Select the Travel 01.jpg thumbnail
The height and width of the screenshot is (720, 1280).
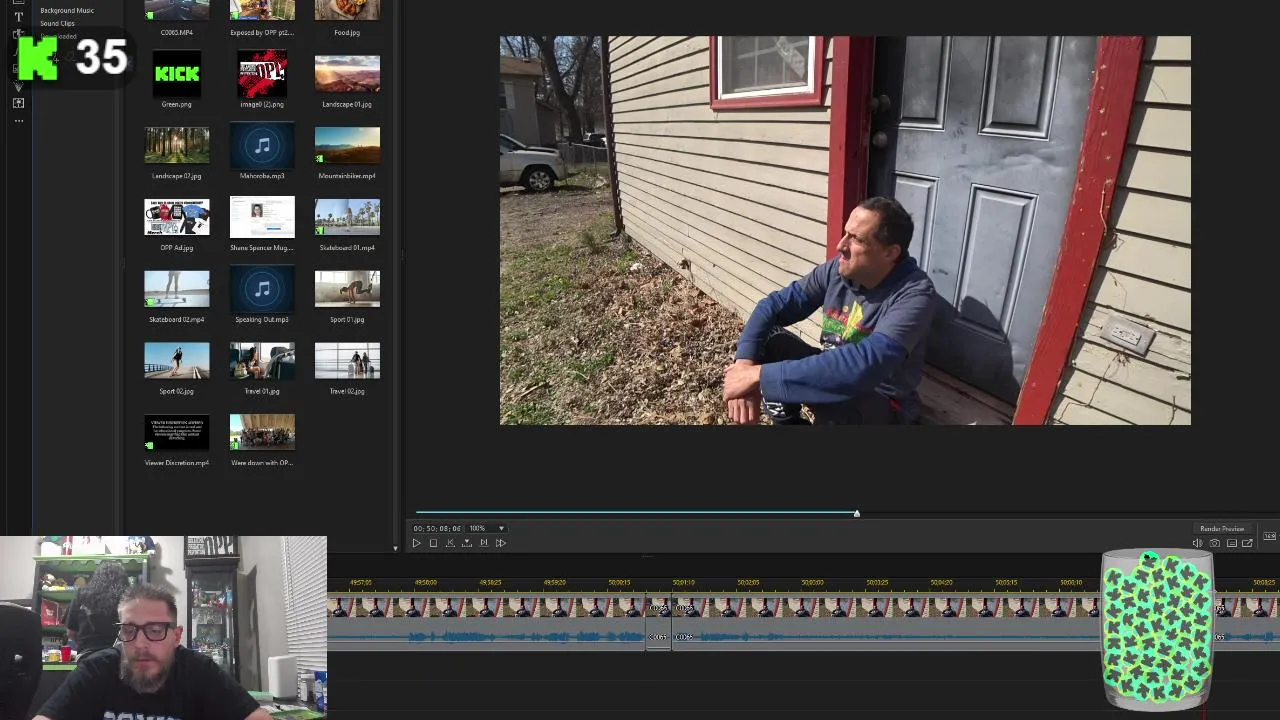[x=262, y=361]
